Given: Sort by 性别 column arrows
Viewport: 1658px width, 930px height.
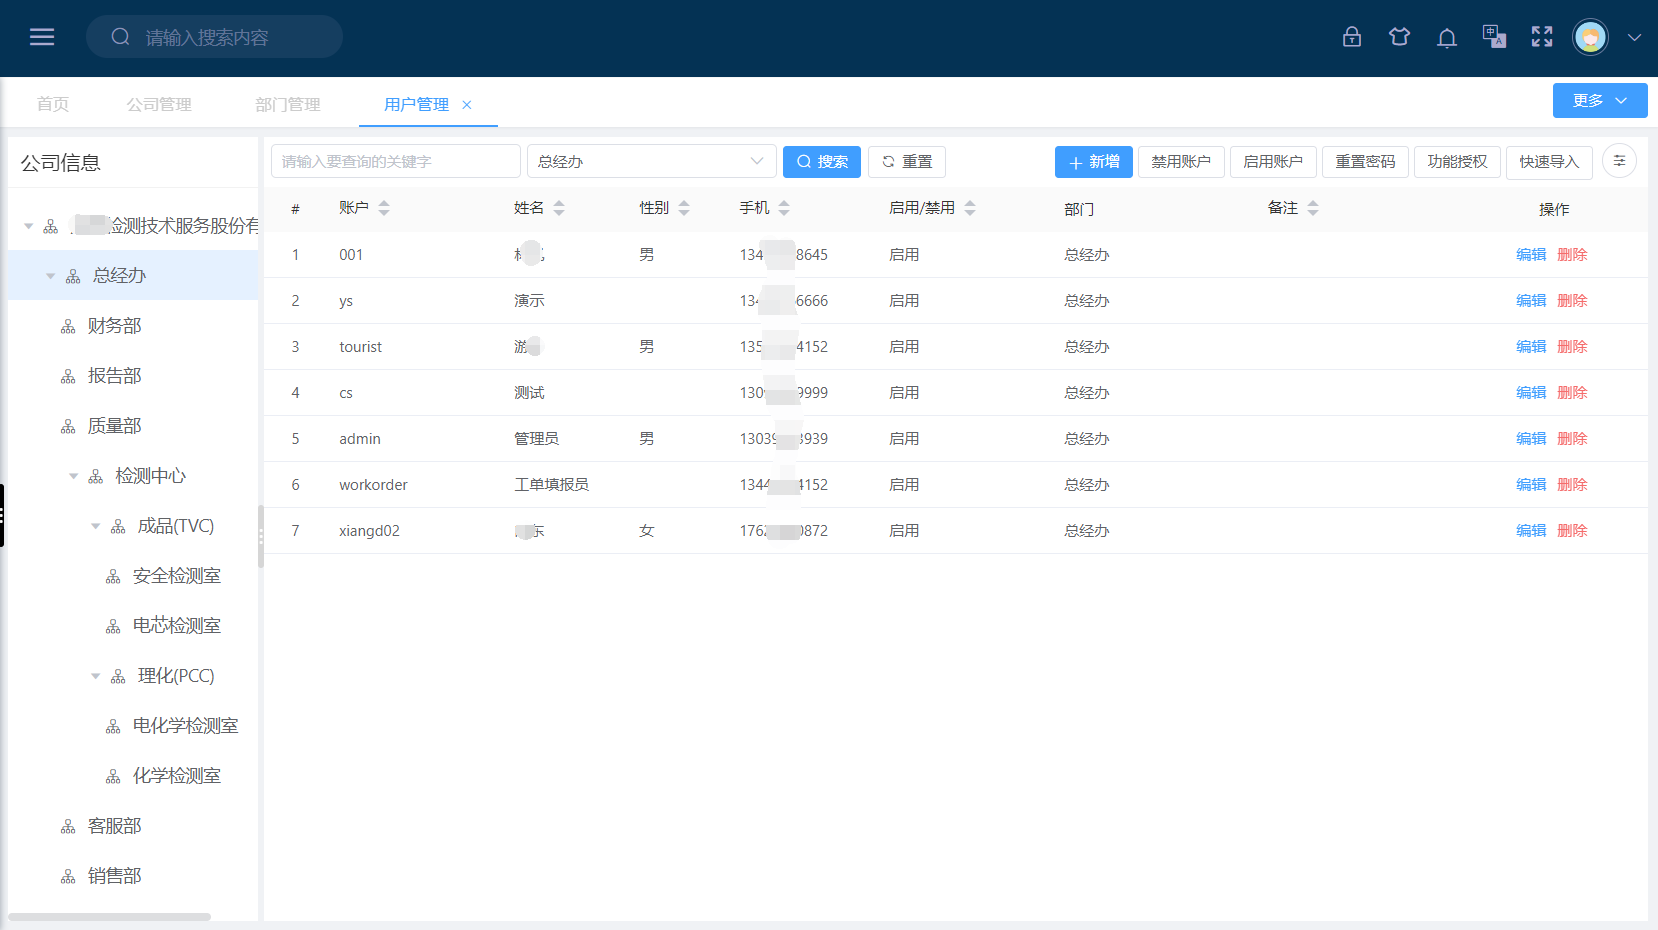Looking at the screenshot, I should pos(684,208).
